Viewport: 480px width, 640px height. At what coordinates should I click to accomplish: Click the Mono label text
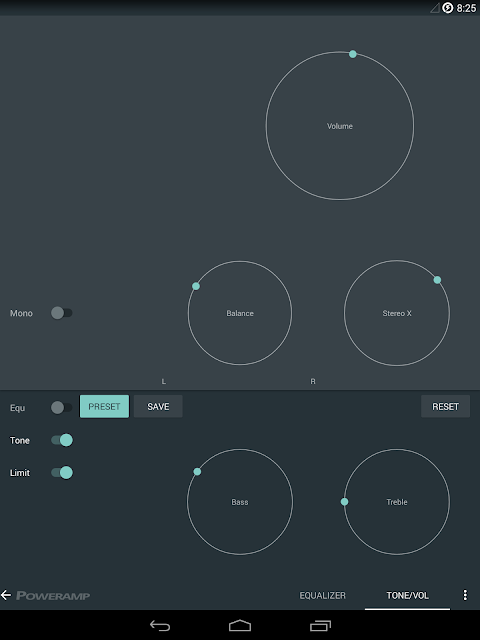click(x=21, y=313)
